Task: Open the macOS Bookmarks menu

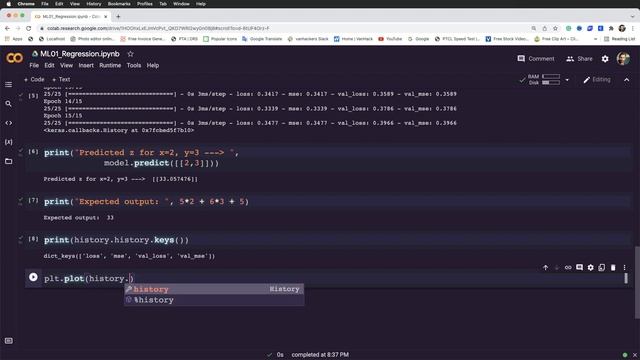Action: click(119, 4)
